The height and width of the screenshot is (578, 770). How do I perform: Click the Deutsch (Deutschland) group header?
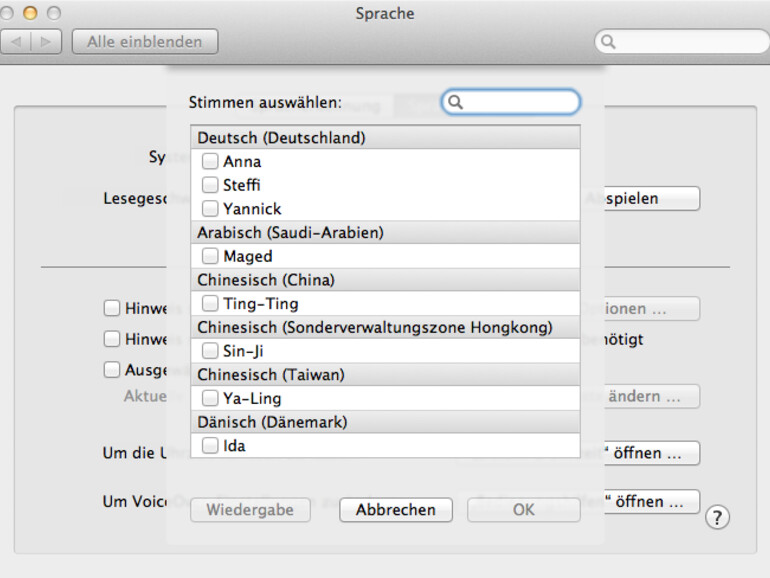[x=385, y=138]
